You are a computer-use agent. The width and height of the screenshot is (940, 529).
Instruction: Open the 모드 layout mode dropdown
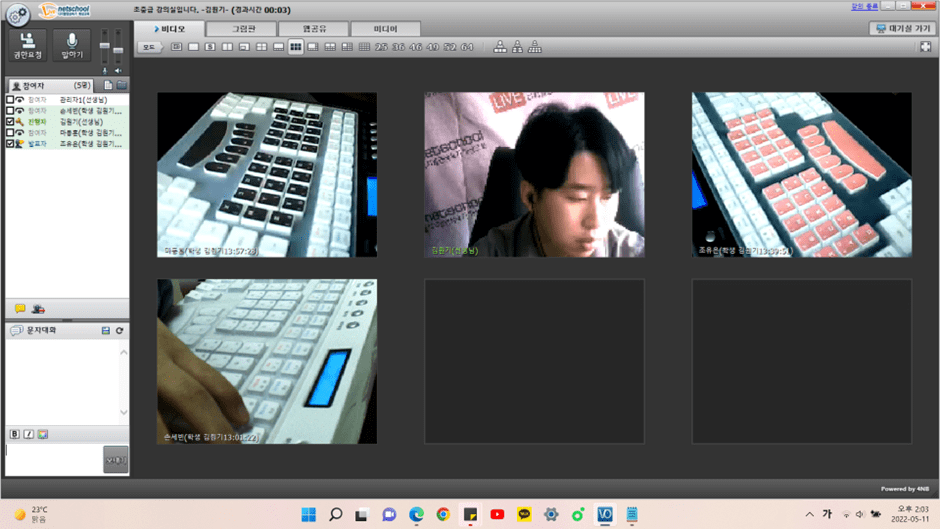150,47
